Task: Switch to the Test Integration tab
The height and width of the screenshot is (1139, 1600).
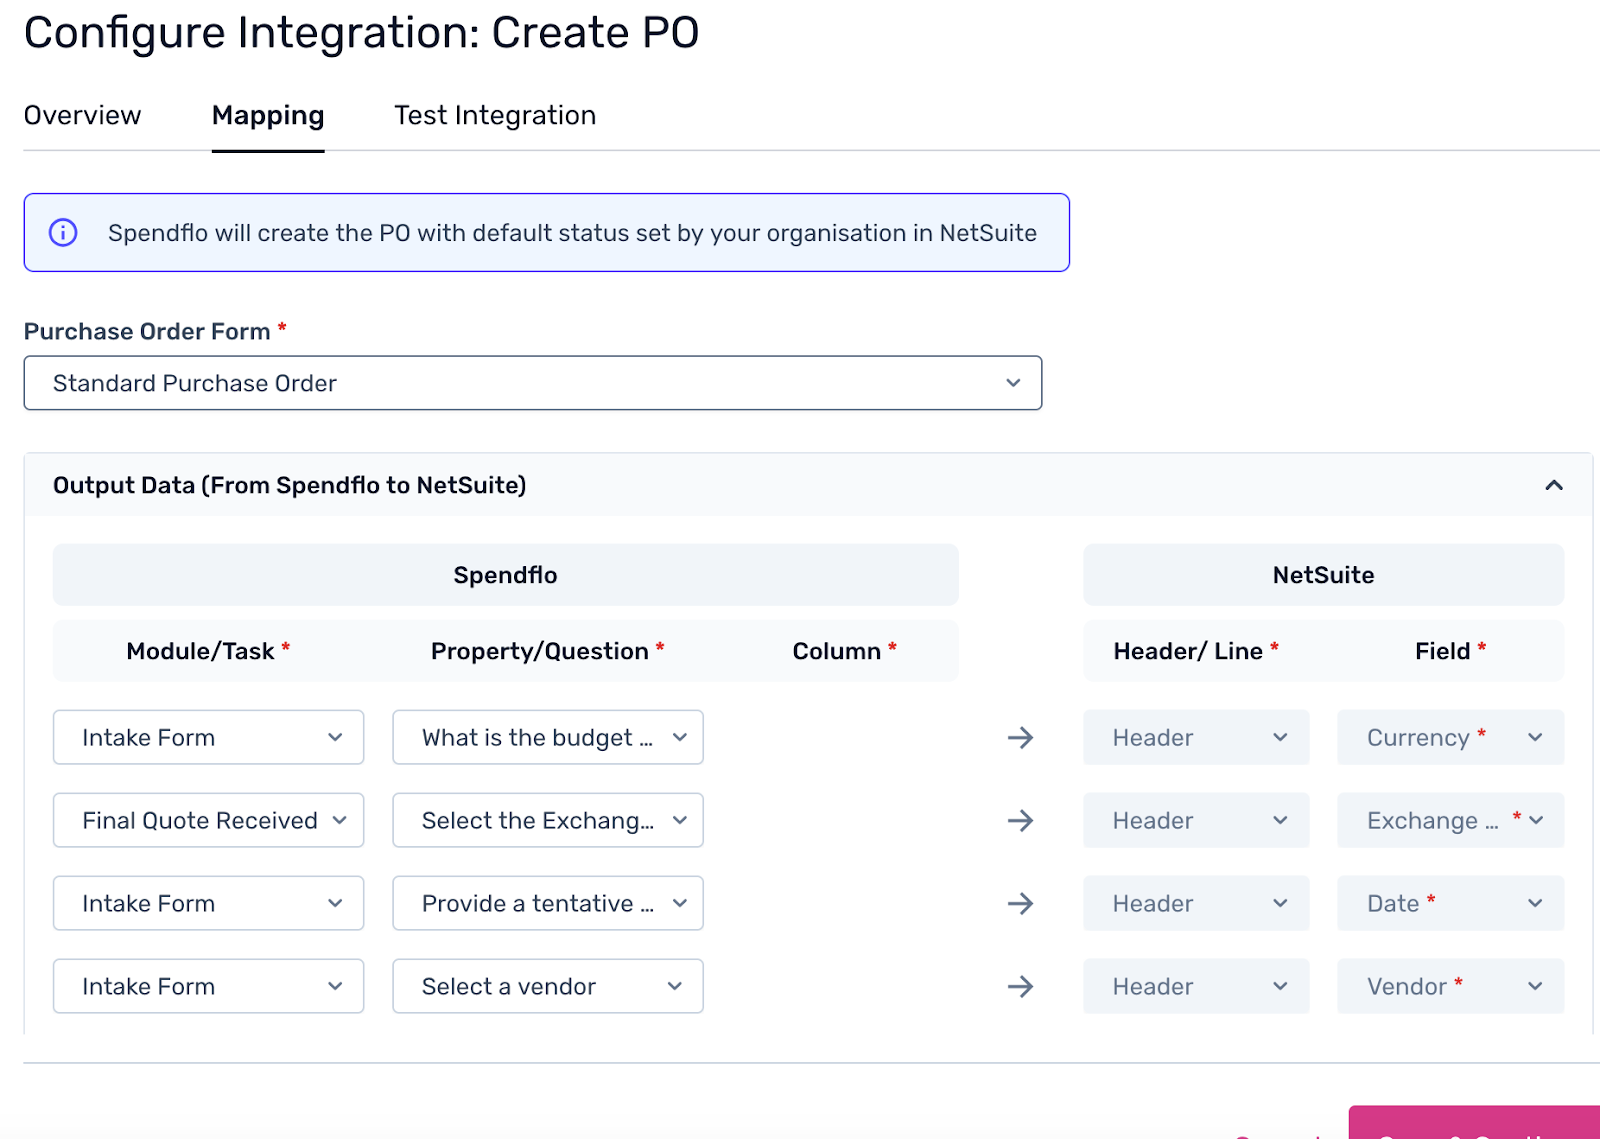Action: click(x=495, y=116)
